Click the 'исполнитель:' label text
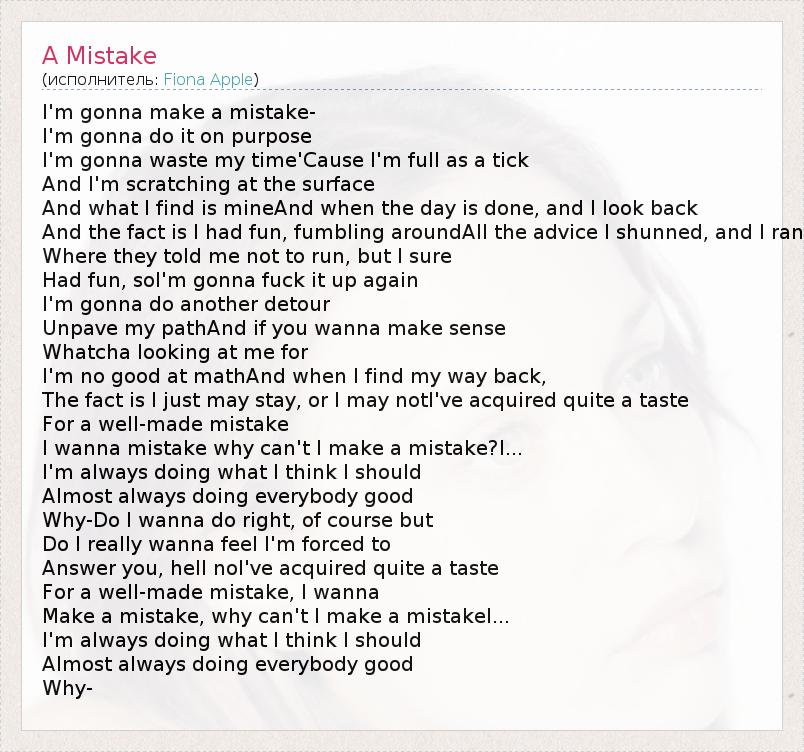The width and height of the screenshot is (804, 752). tap(103, 80)
